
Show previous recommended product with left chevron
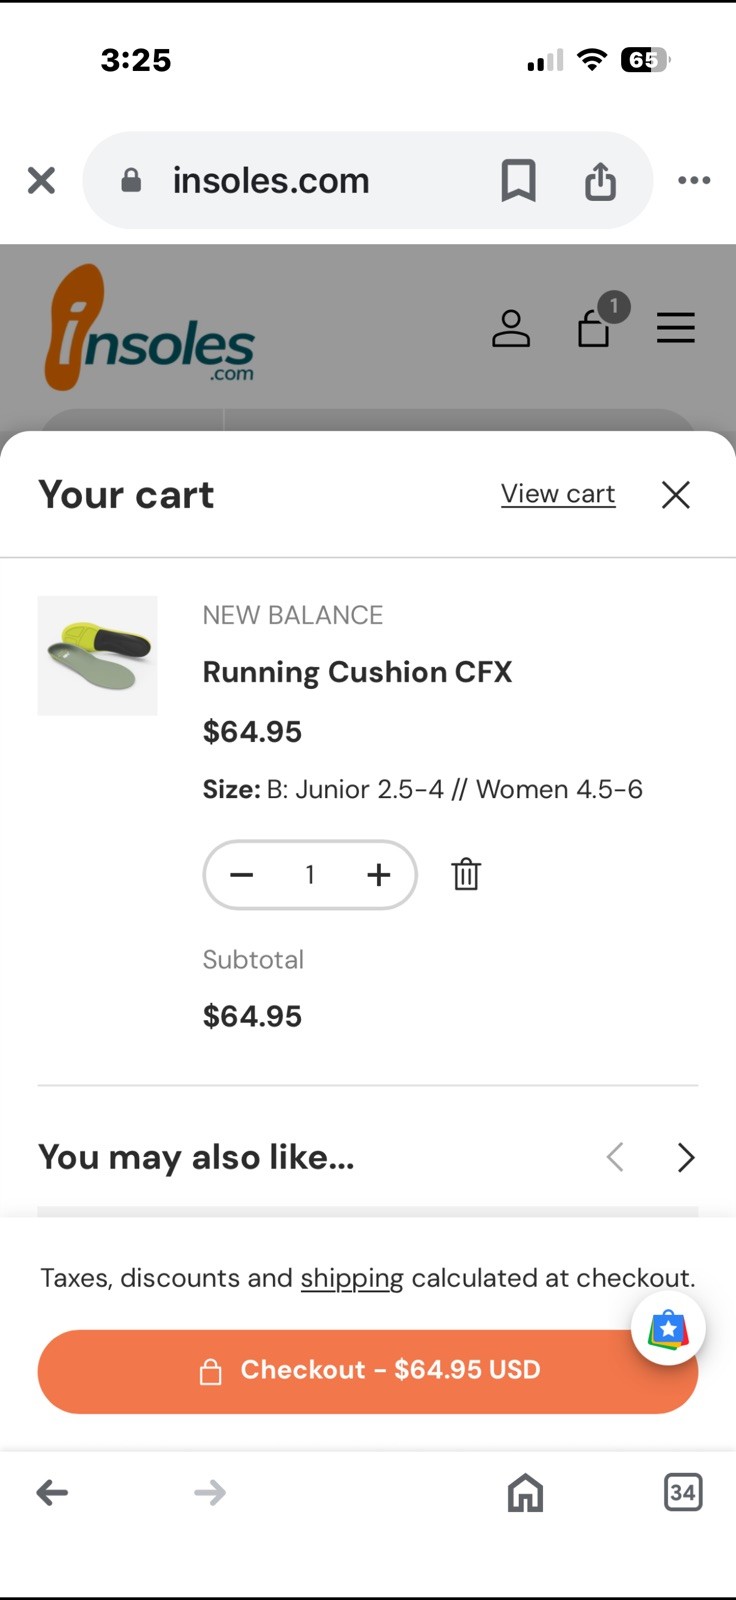[x=615, y=1157]
